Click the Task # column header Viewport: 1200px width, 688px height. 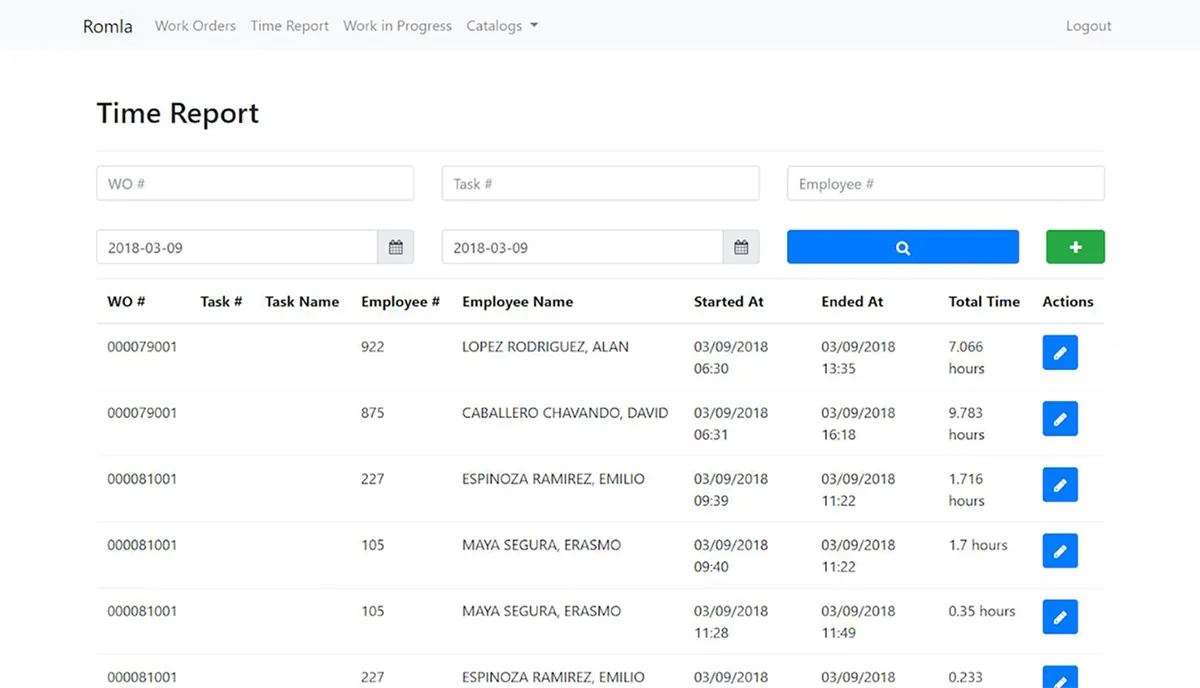point(221,301)
